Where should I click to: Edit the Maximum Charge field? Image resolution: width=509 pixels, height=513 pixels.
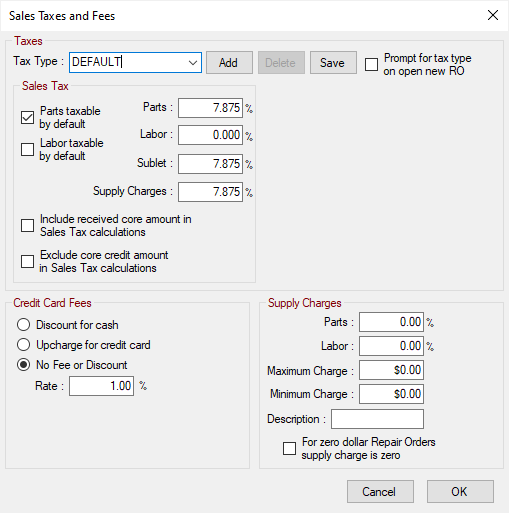pos(391,370)
